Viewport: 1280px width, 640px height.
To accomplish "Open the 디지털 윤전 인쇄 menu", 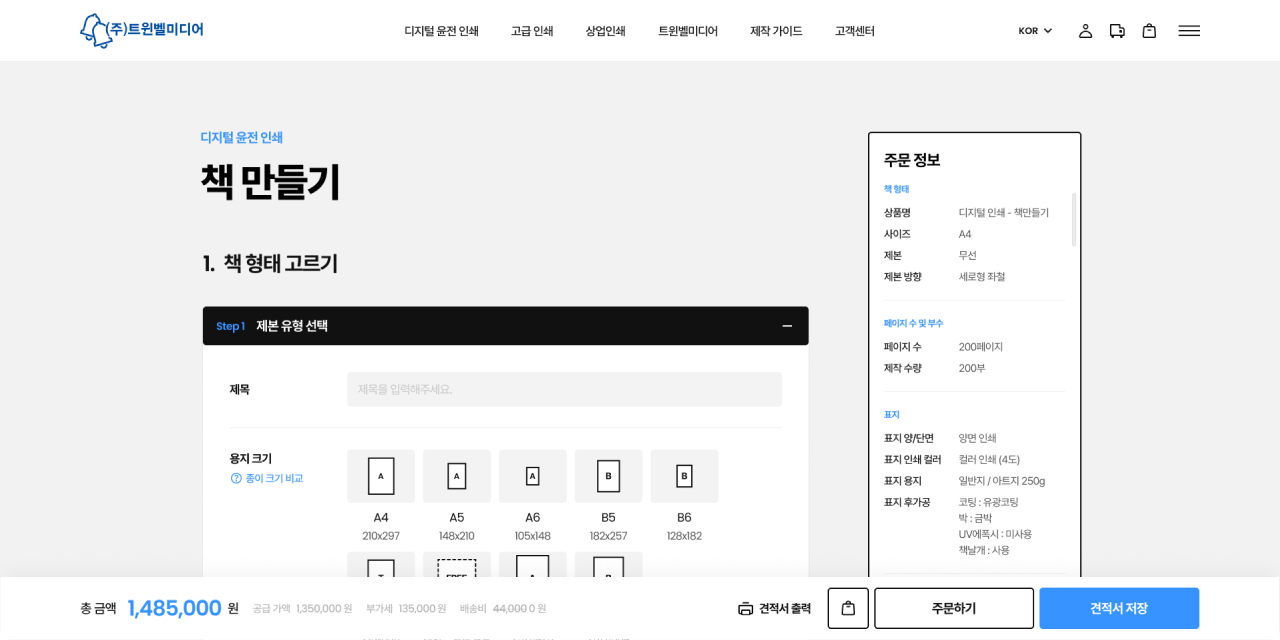I will (x=441, y=31).
